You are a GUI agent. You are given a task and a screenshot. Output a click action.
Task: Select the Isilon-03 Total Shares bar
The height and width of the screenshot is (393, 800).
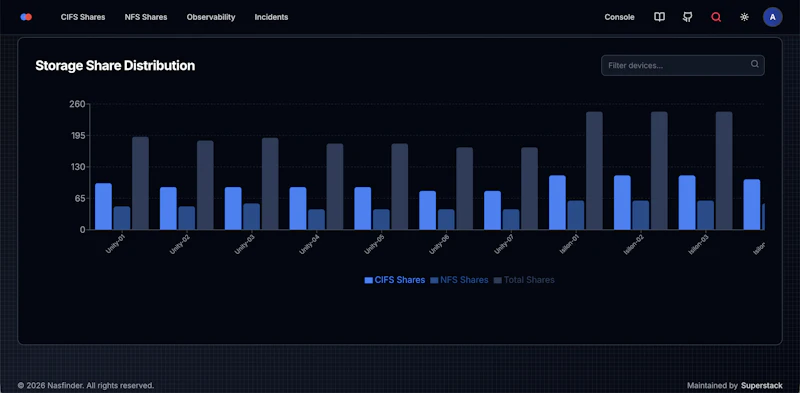point(724,170)
